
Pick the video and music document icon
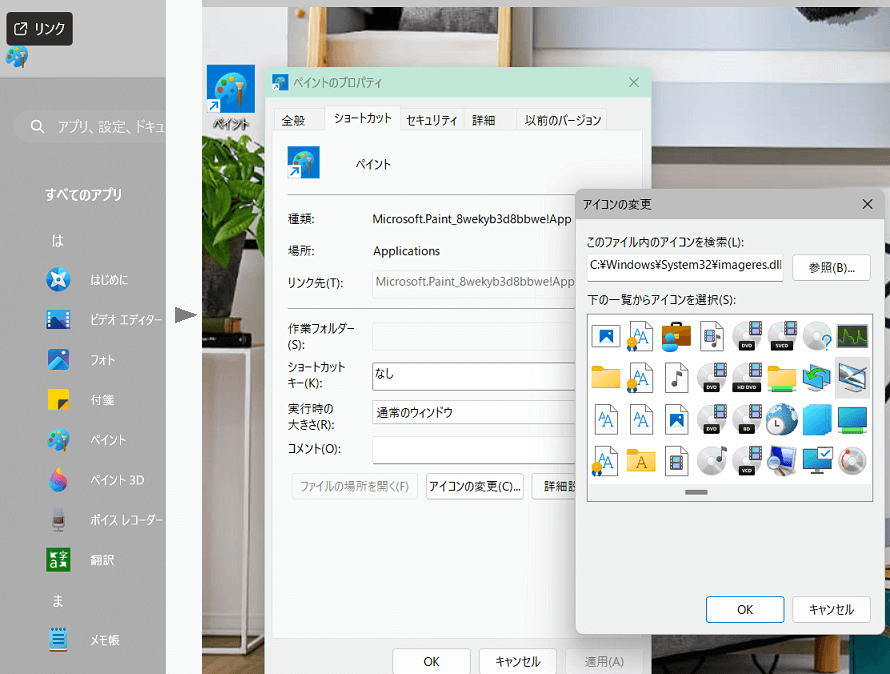point(711,336)
